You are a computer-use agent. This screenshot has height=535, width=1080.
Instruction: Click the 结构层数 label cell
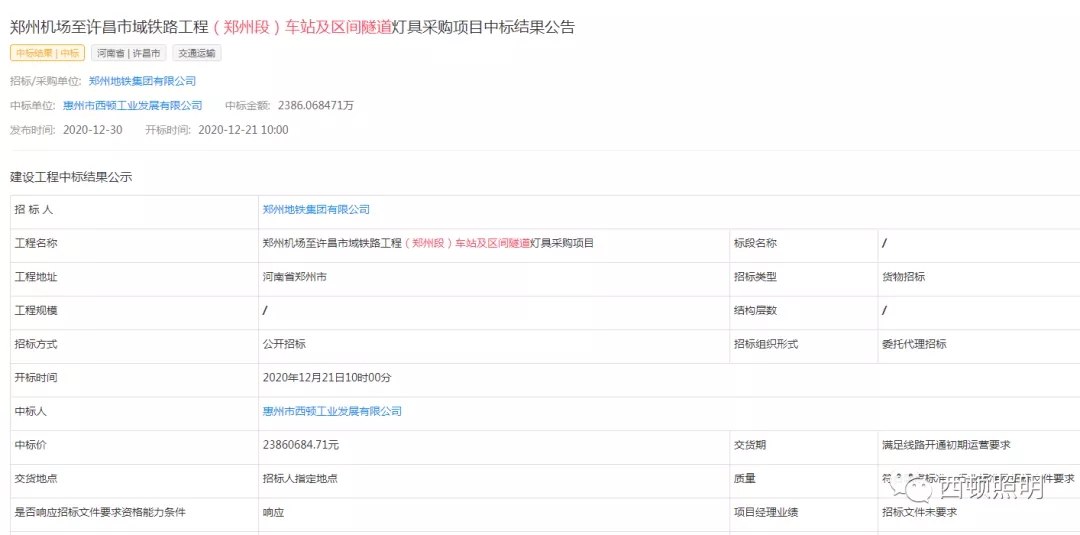pyautogui.click(x=803, y=311)
